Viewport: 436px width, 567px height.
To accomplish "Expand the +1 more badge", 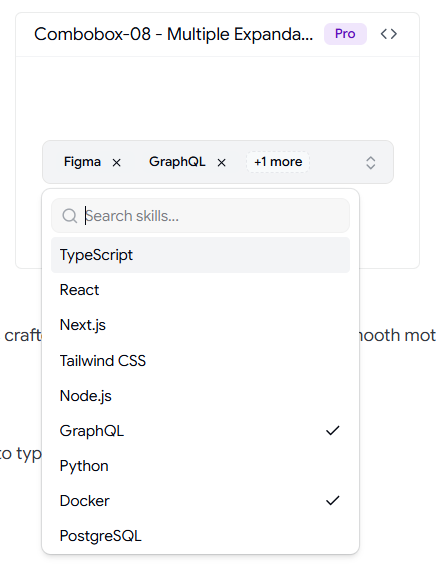I will (278, 162).
